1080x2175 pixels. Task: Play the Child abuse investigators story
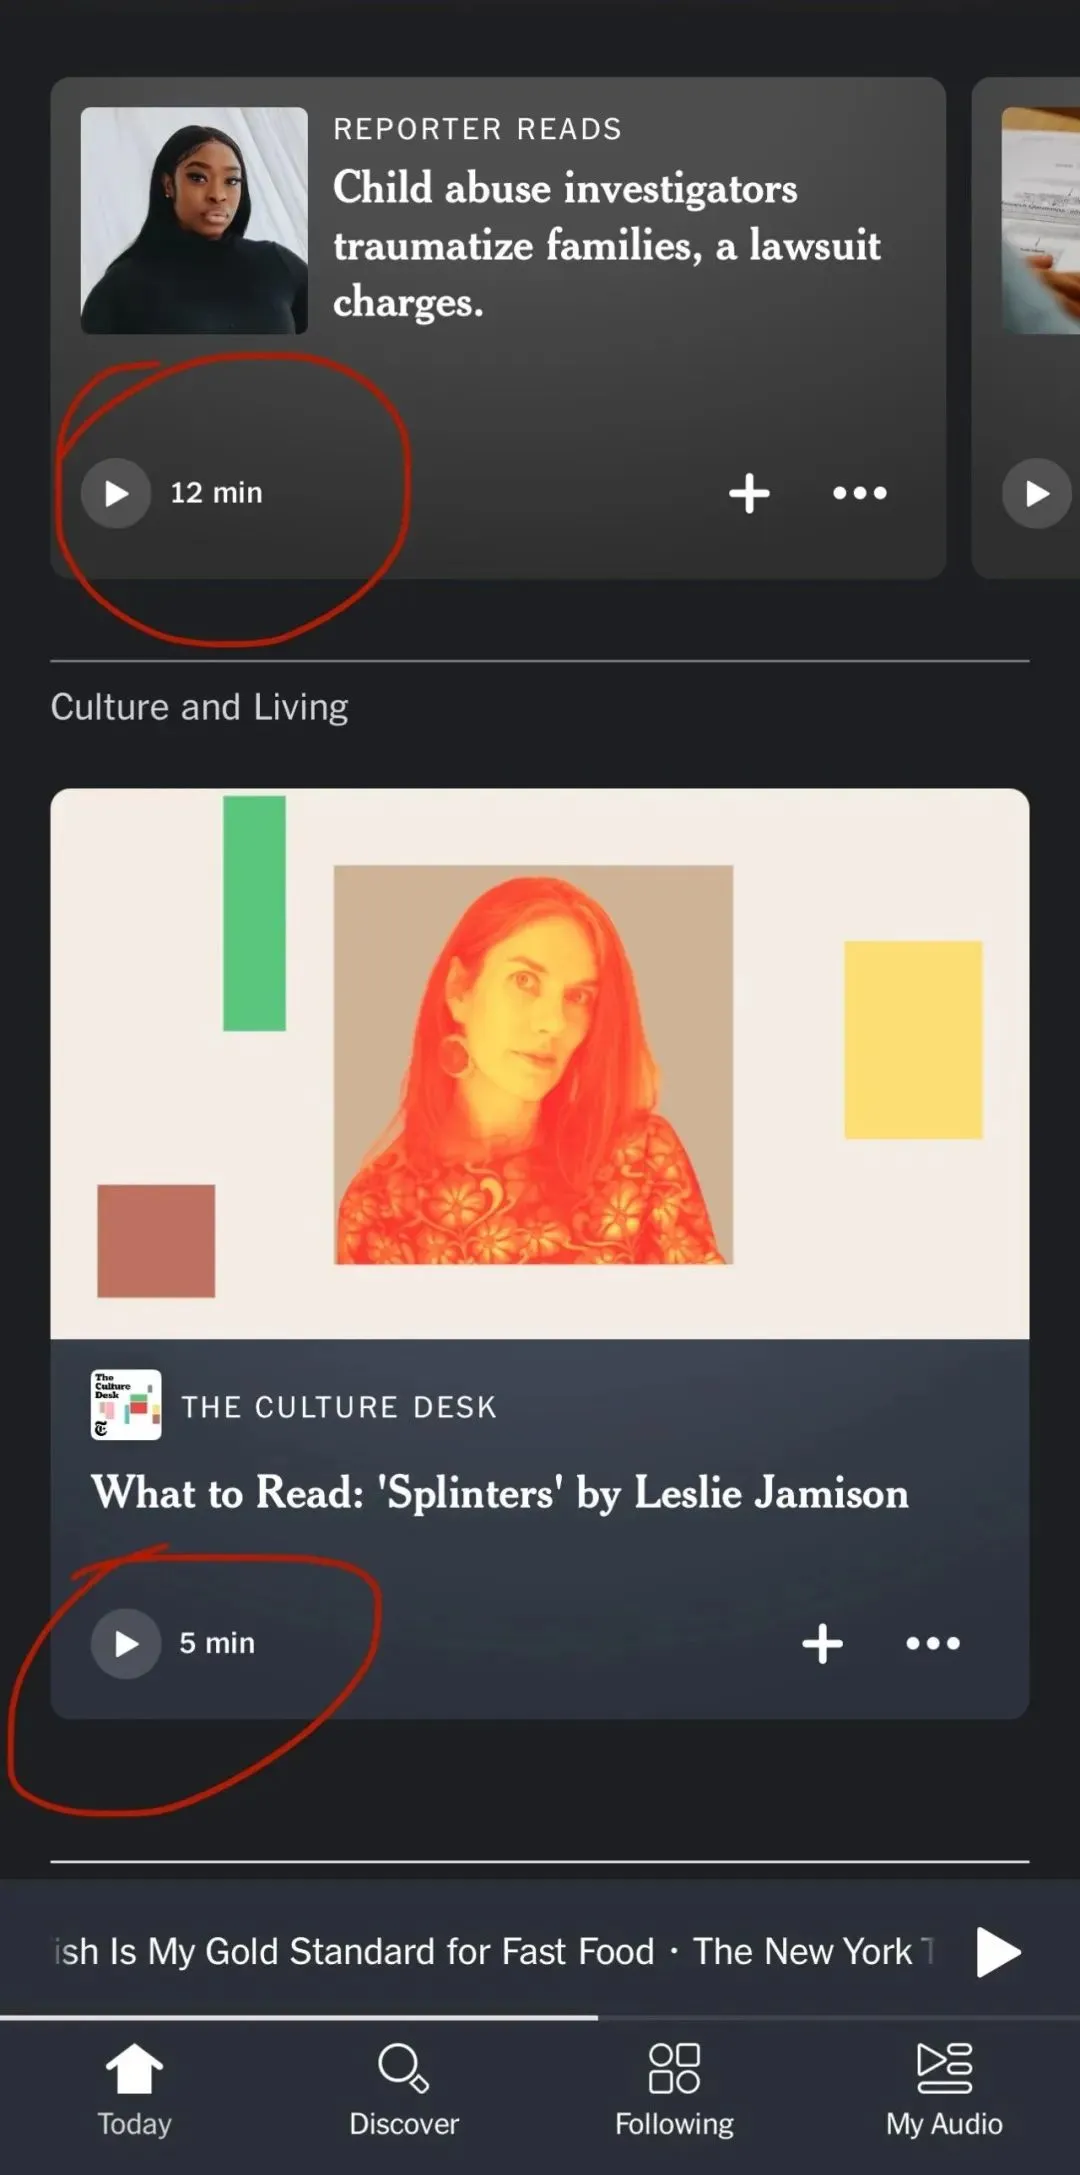coord(116,493)
